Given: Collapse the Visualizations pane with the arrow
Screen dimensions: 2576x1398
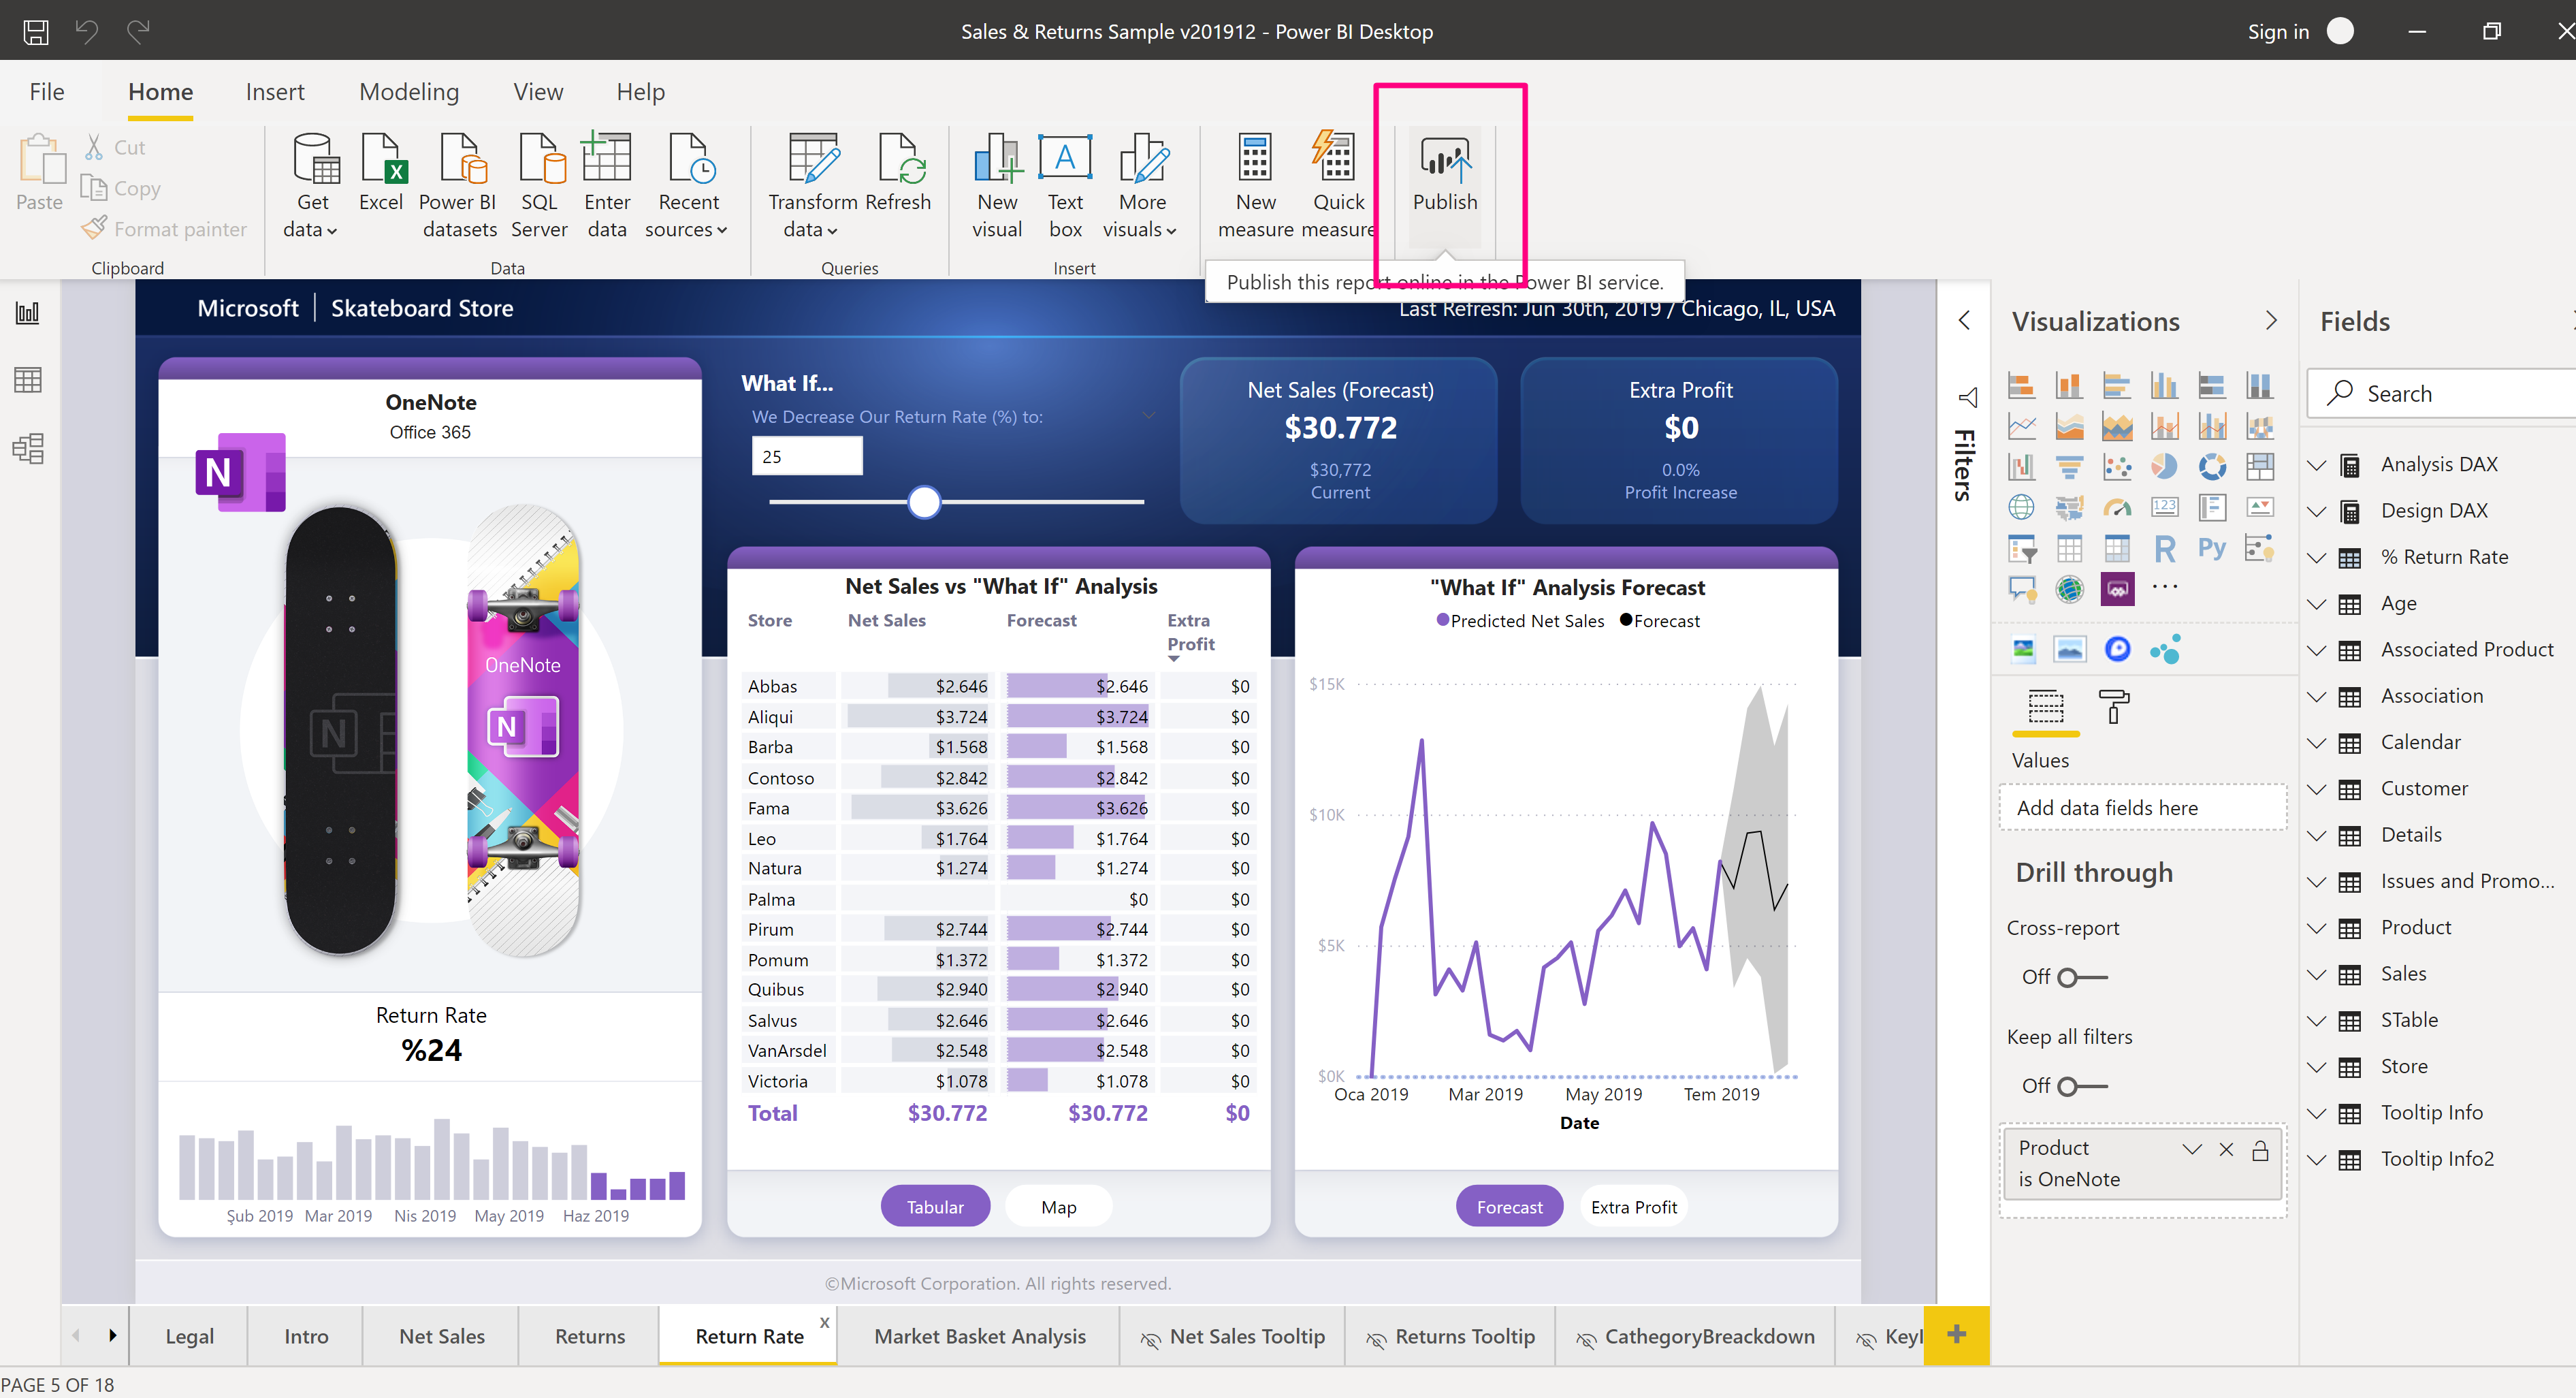Looking at the screenshot, I should pyautogui.click(x=2270, y=320).
